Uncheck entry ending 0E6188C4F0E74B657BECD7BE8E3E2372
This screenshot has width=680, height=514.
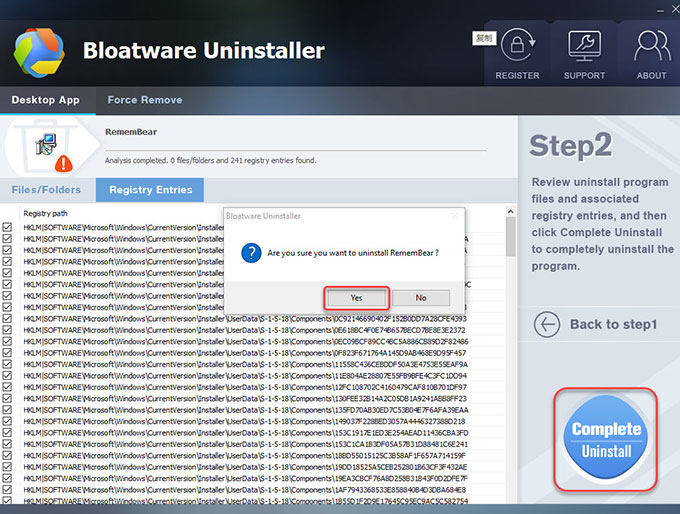click(7, 330)
